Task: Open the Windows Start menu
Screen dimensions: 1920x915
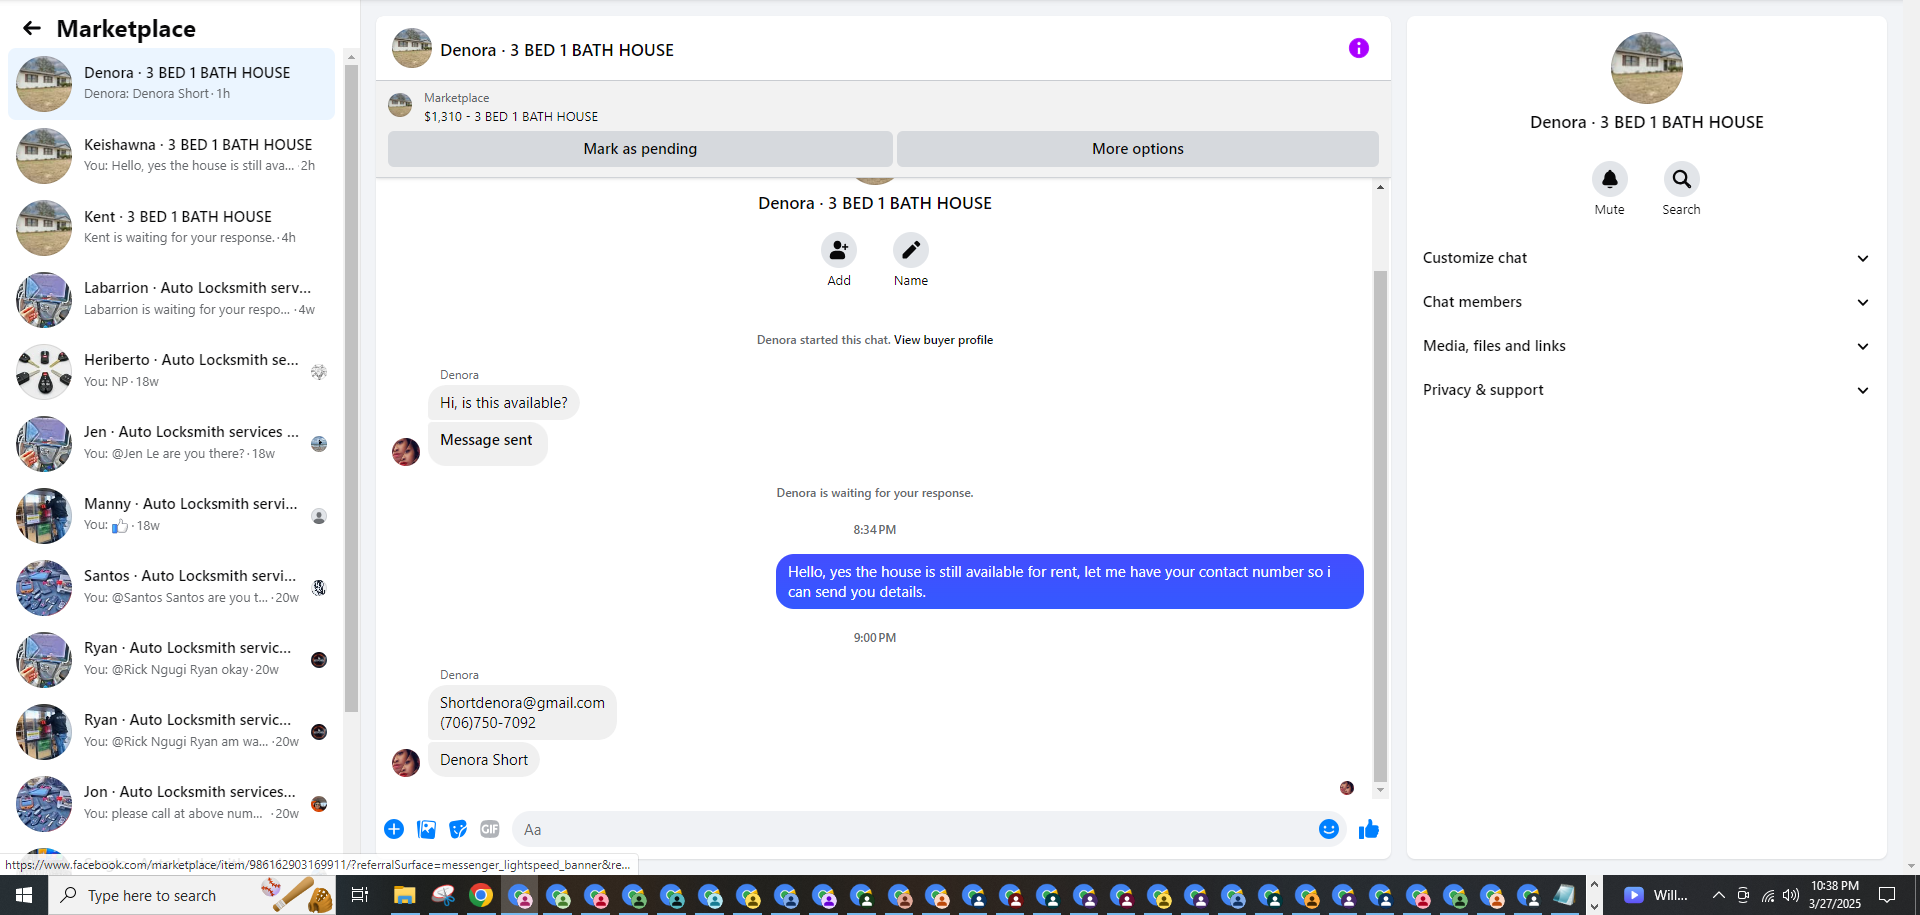Action: tap(24, 895)
